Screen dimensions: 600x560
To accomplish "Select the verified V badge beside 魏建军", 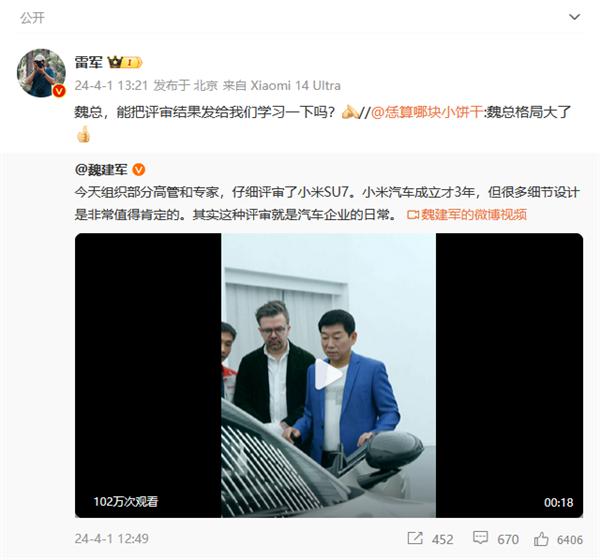I will pos(139,169).
